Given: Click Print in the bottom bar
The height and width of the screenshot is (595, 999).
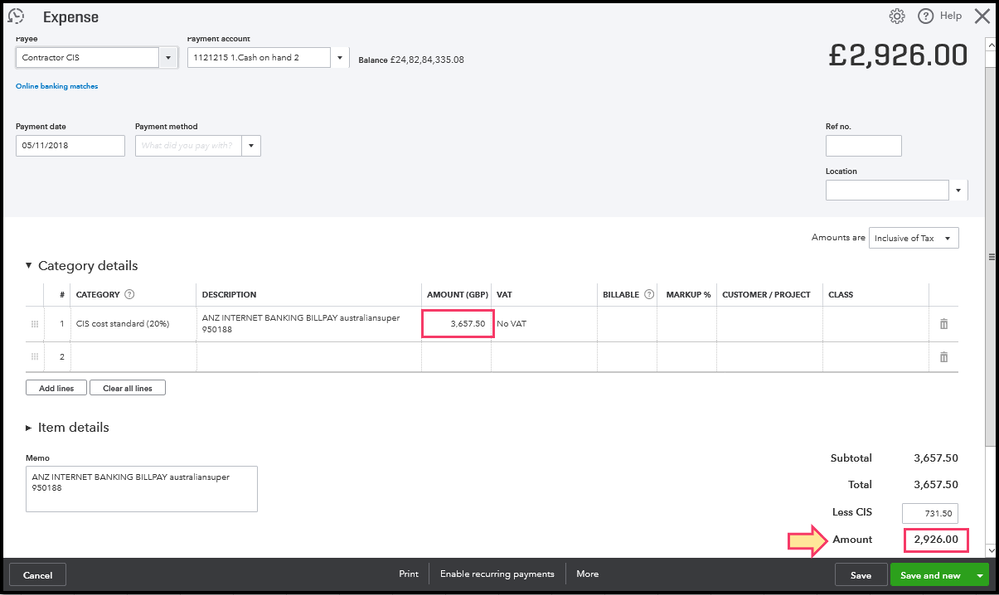Looking at the screenshot, I should (408, 574).
